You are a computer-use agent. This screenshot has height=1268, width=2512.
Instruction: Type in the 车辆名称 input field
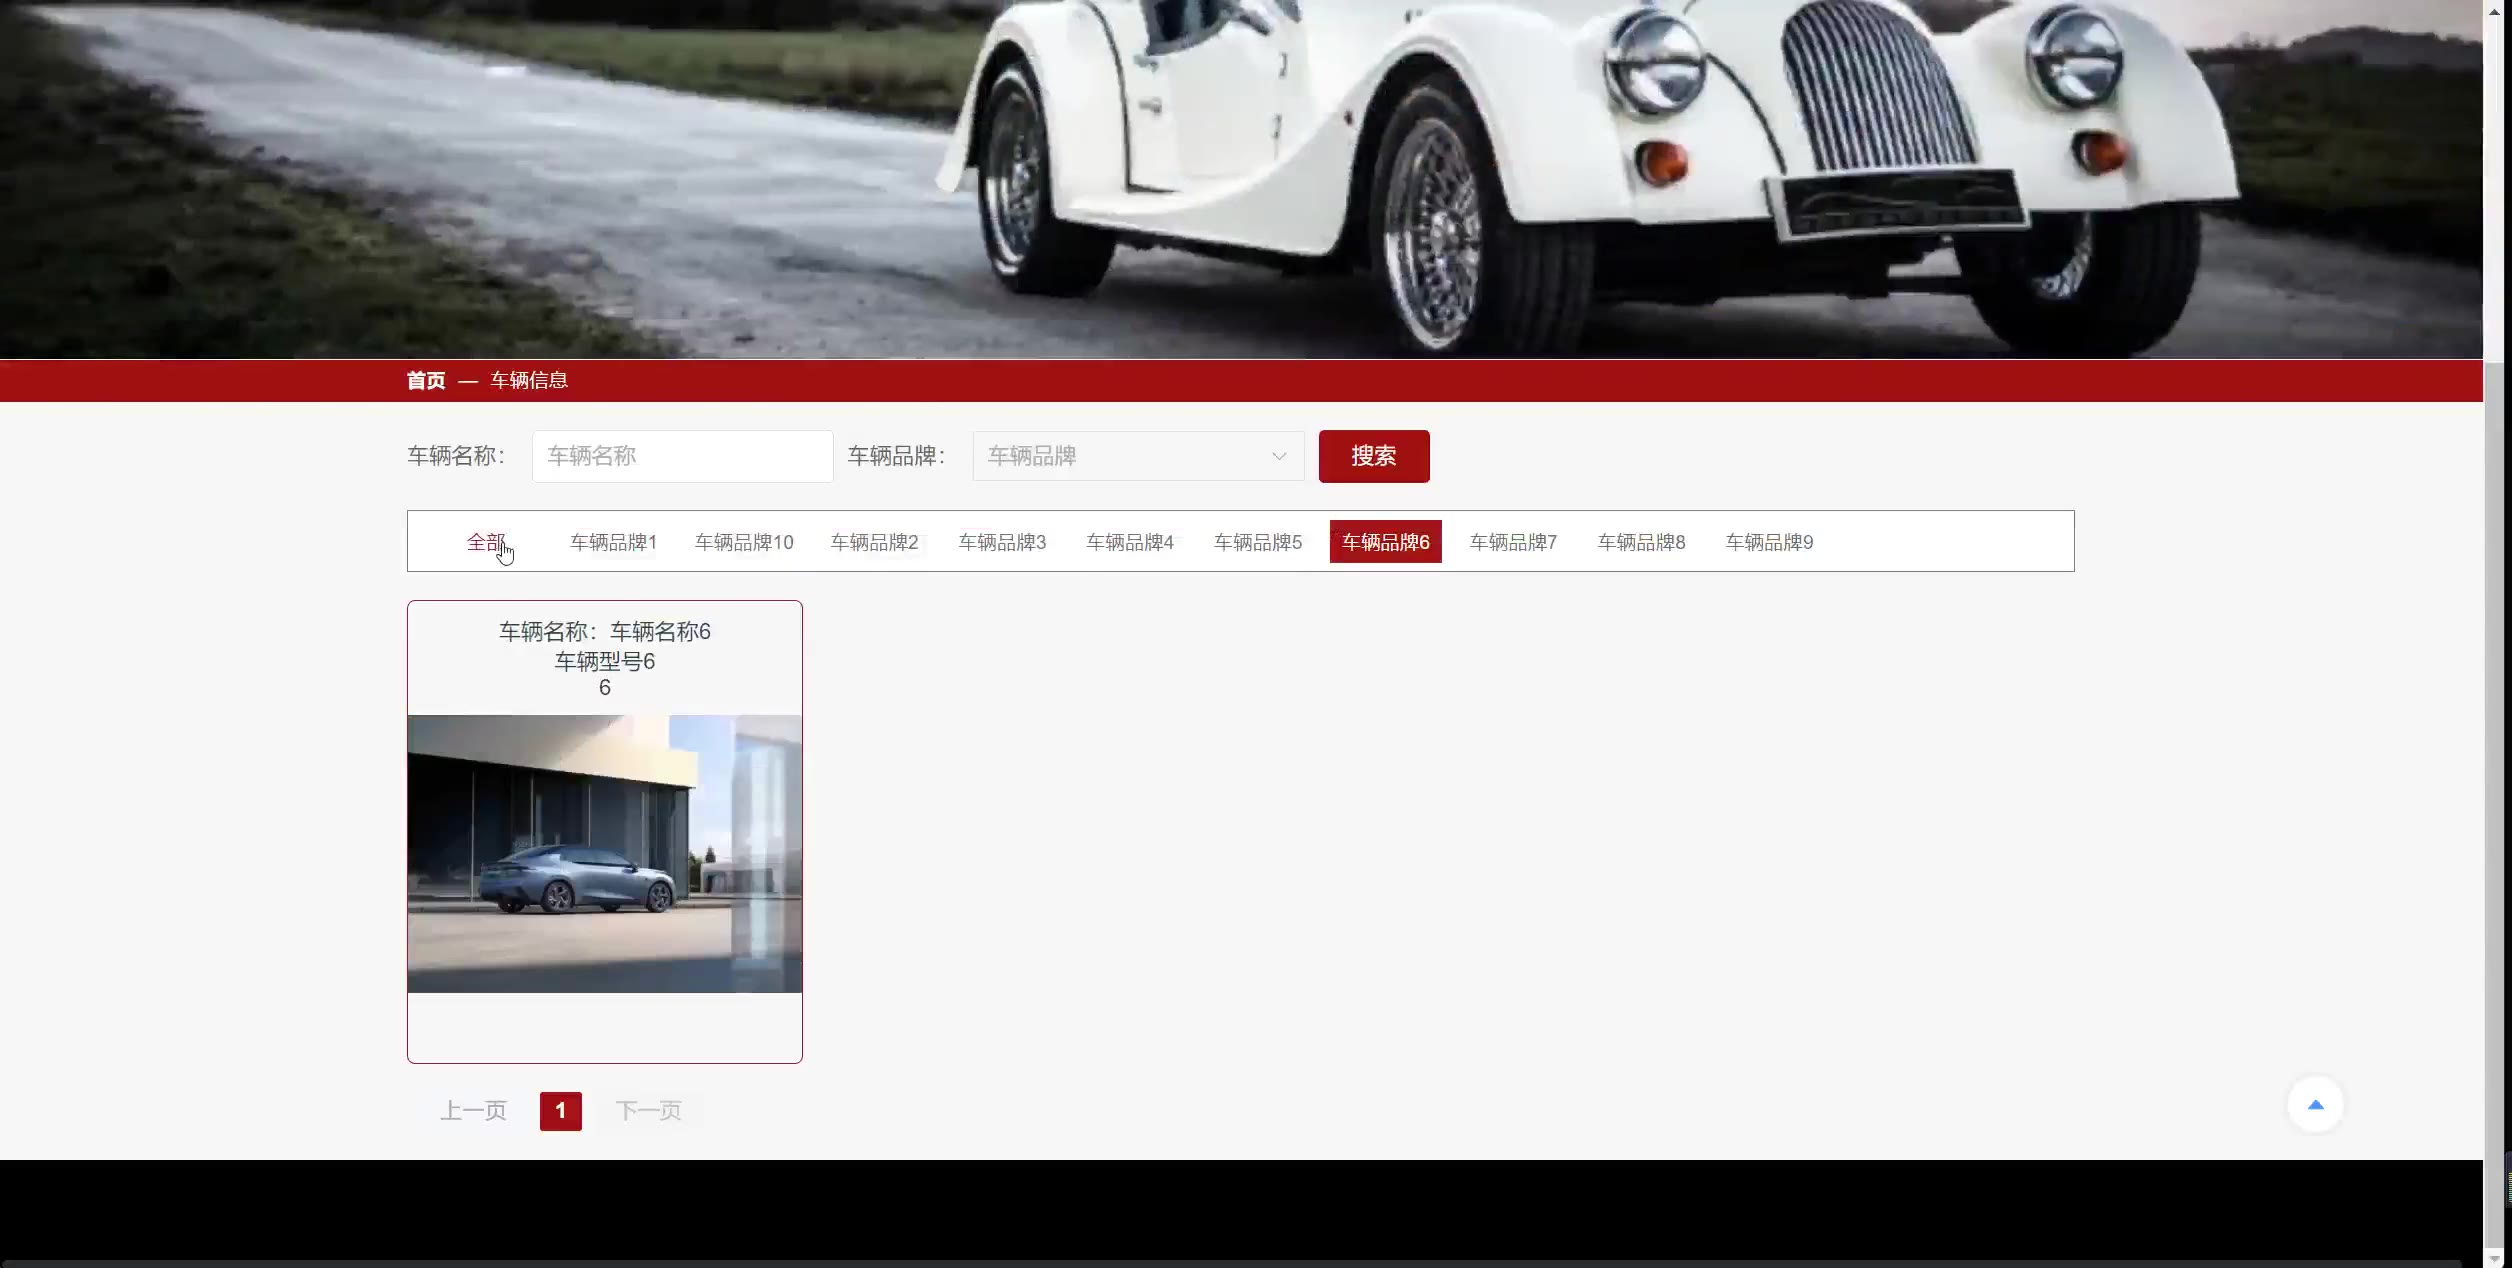coord(682,456)
